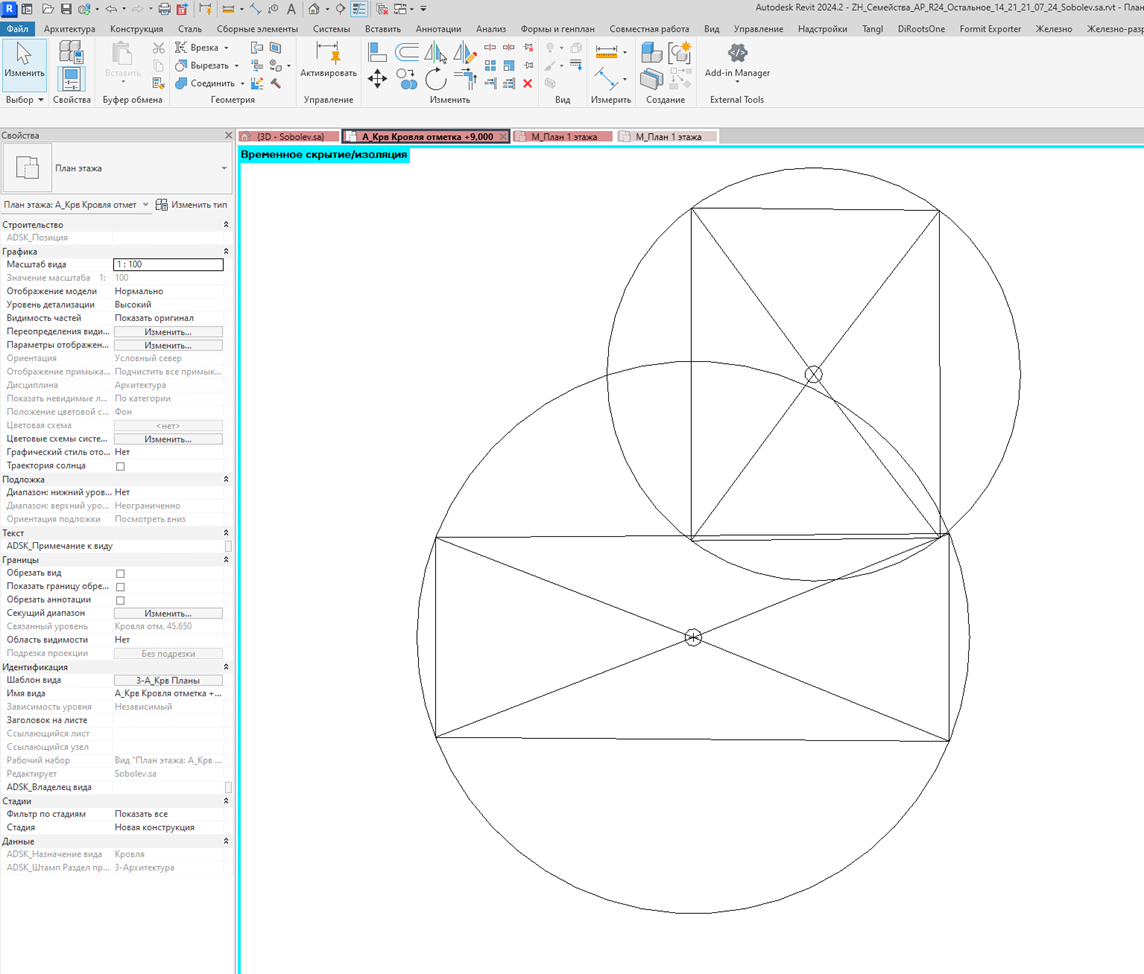Choose Mirror – Pick Axis tool
Screen dimensions: 1144x974
coord(436,53)
